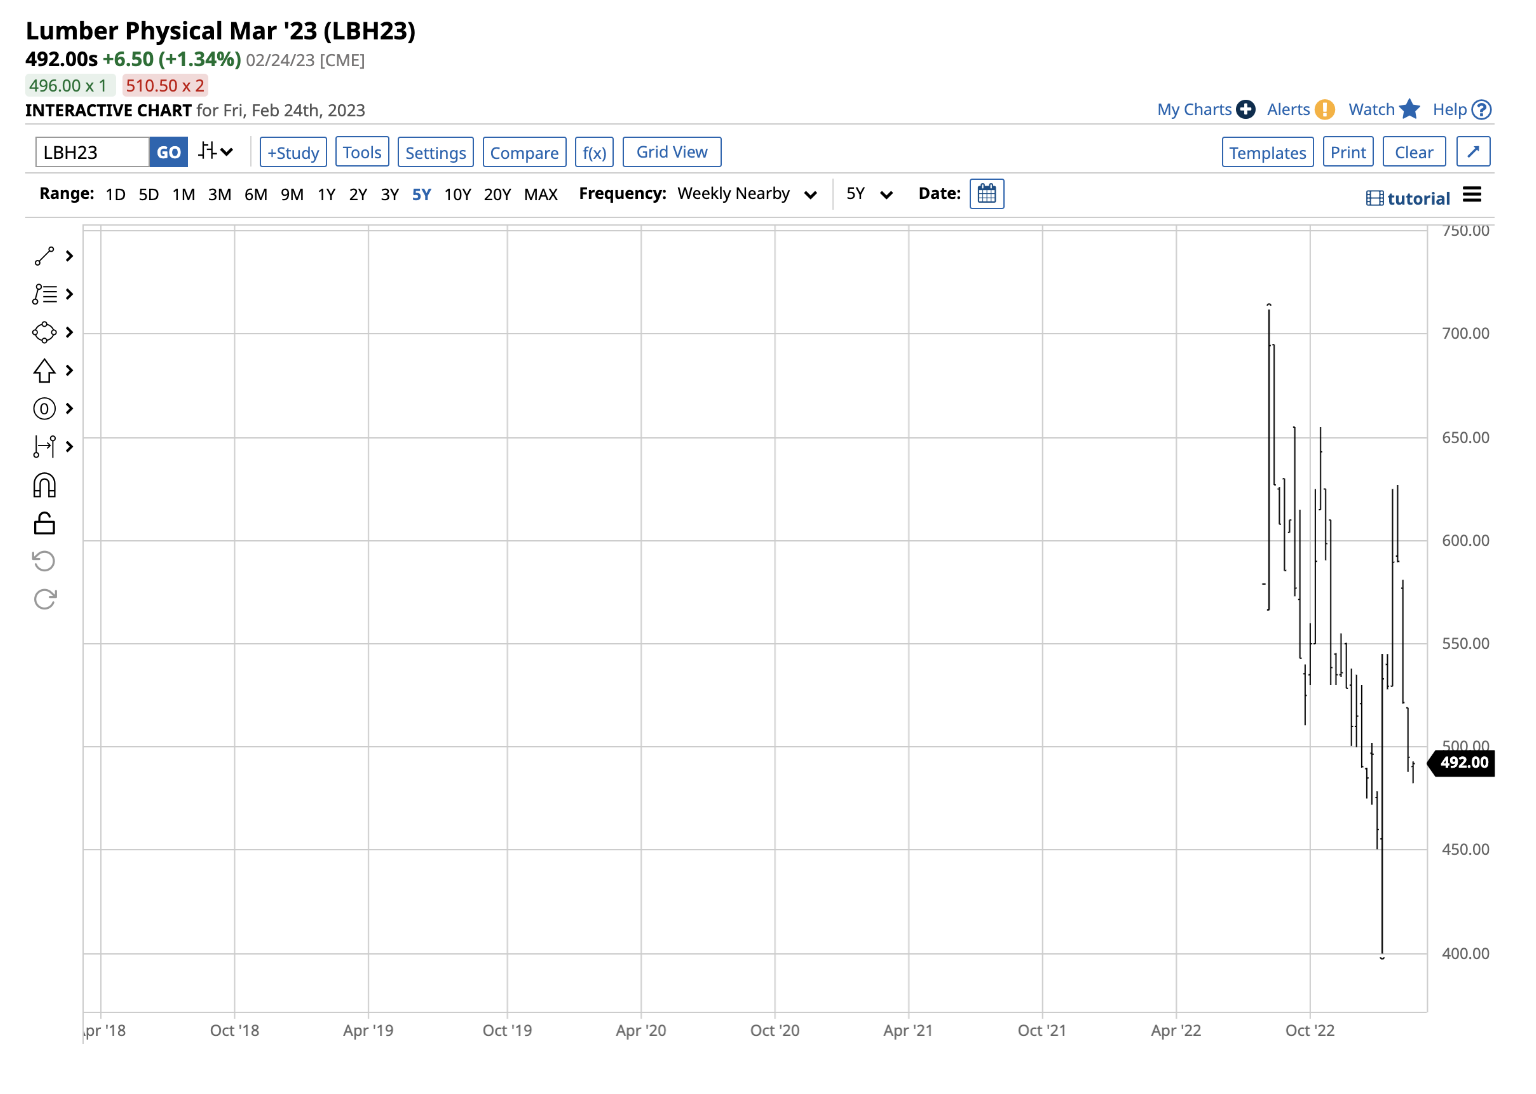
Task: Expand the chart bar type dropdown
Action: point(215,152)
